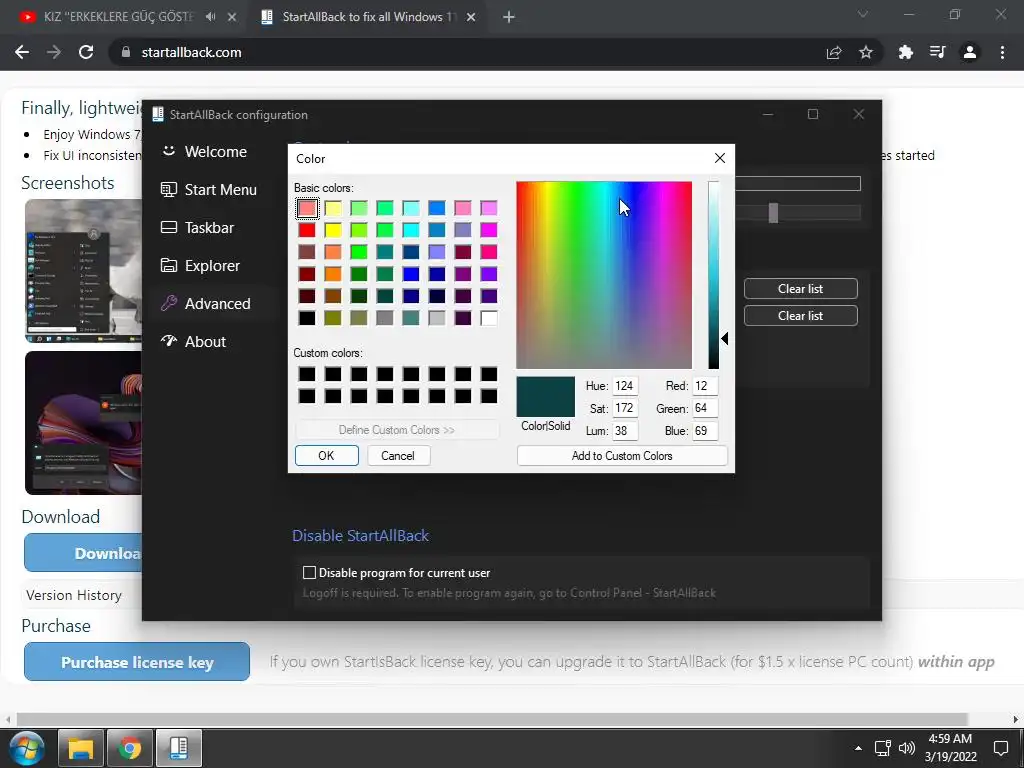Click the Lum value field
This screenshot has width=1024, height=768.
point(625,431)
